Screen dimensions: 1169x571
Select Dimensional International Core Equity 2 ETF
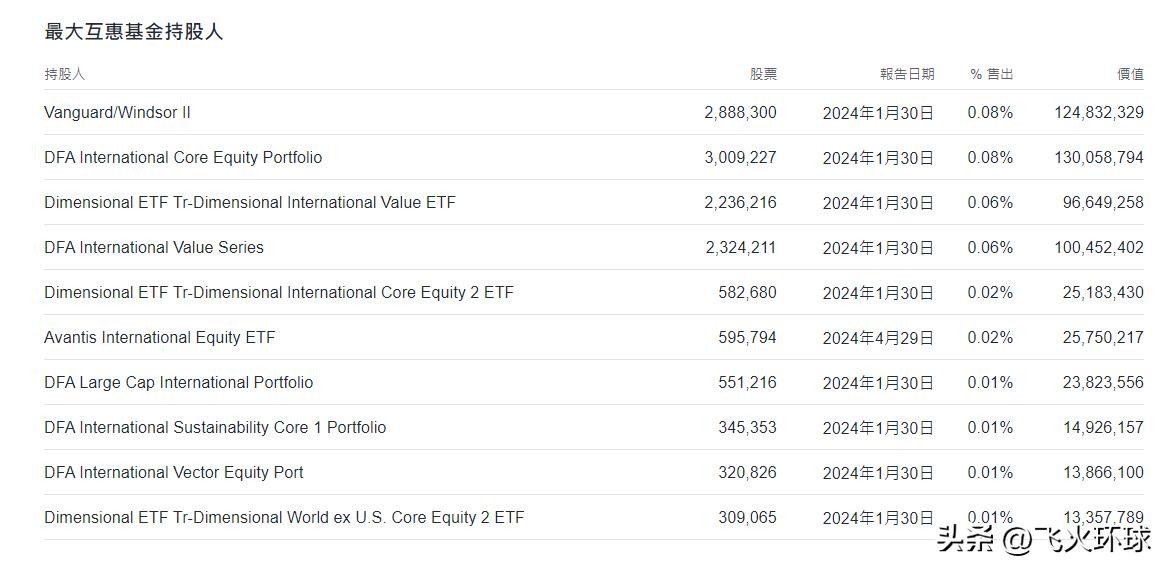click(x=279, y=292)
